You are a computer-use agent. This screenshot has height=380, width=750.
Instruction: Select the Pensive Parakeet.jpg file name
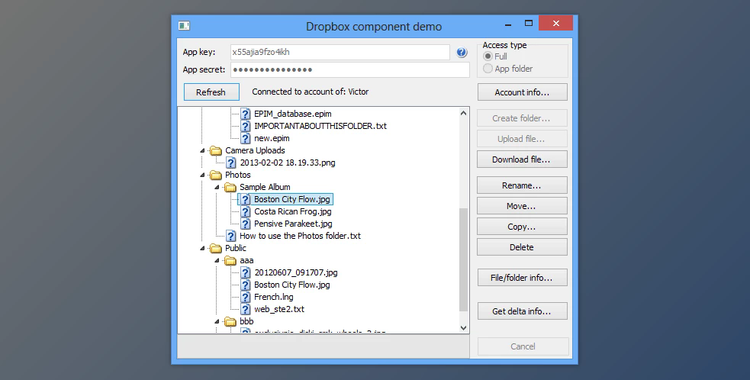(293, 224)
